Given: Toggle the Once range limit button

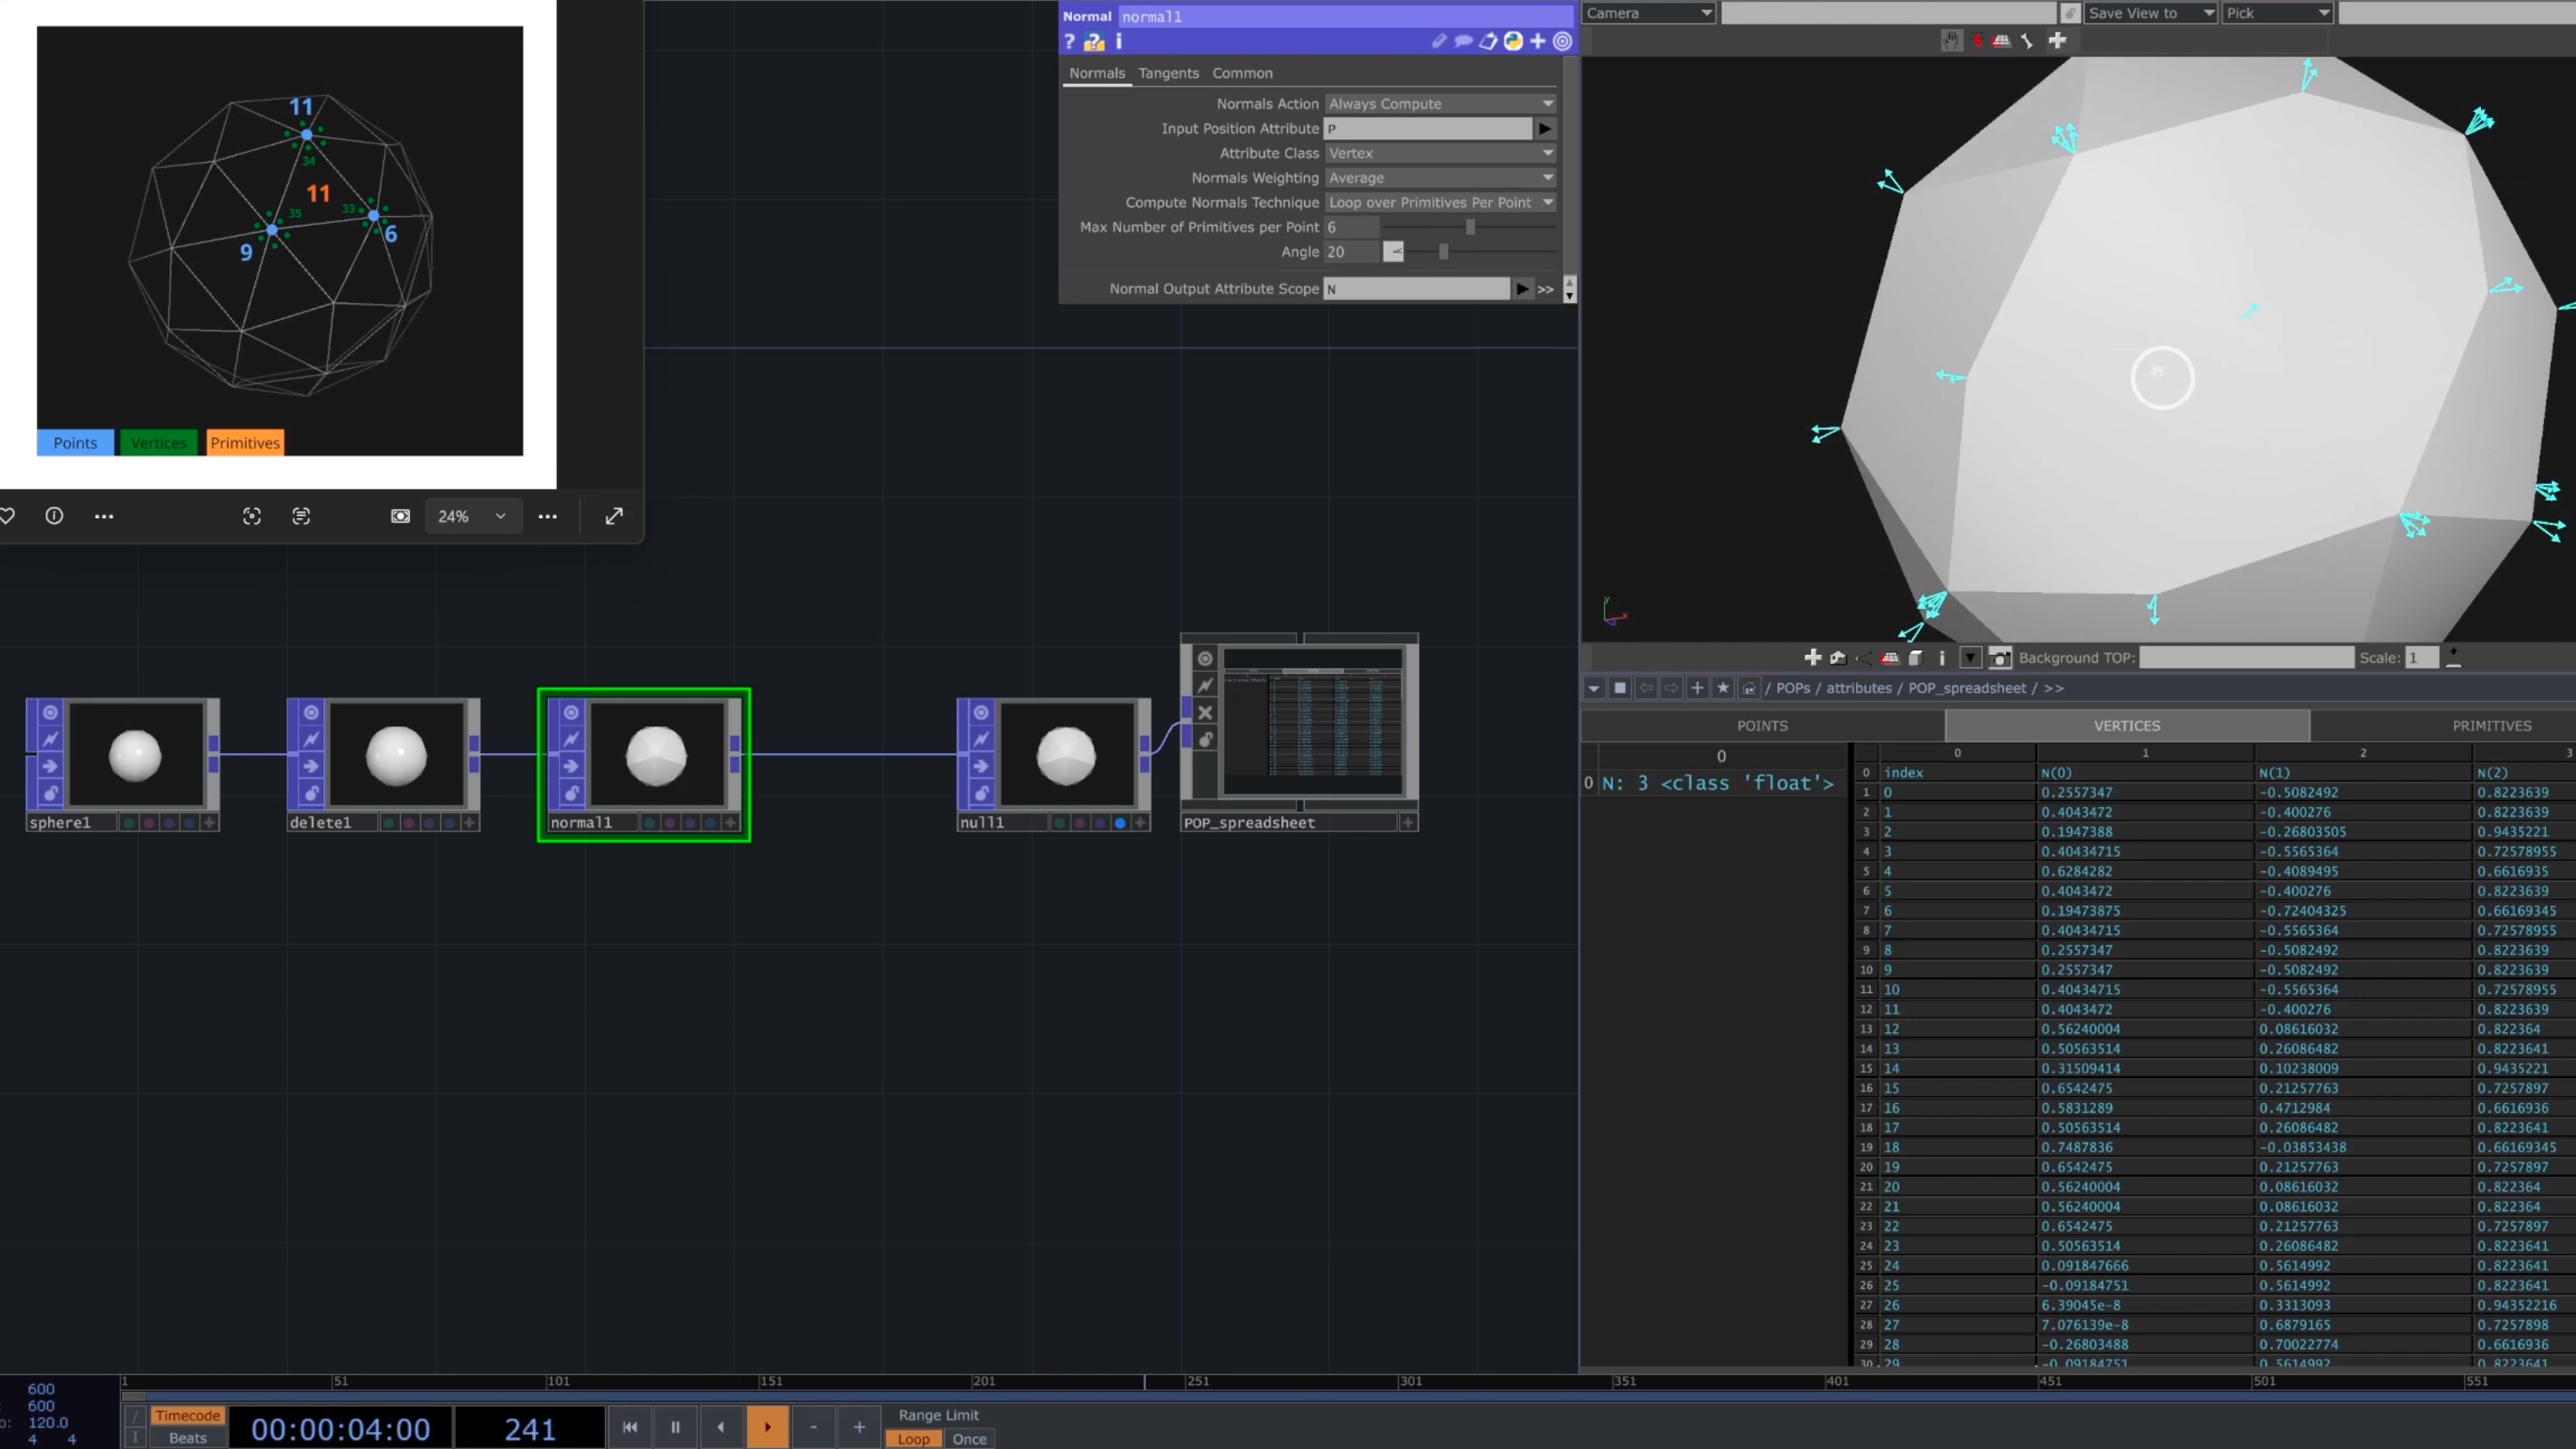Looking at the screenshot, I should (968, 1439).
